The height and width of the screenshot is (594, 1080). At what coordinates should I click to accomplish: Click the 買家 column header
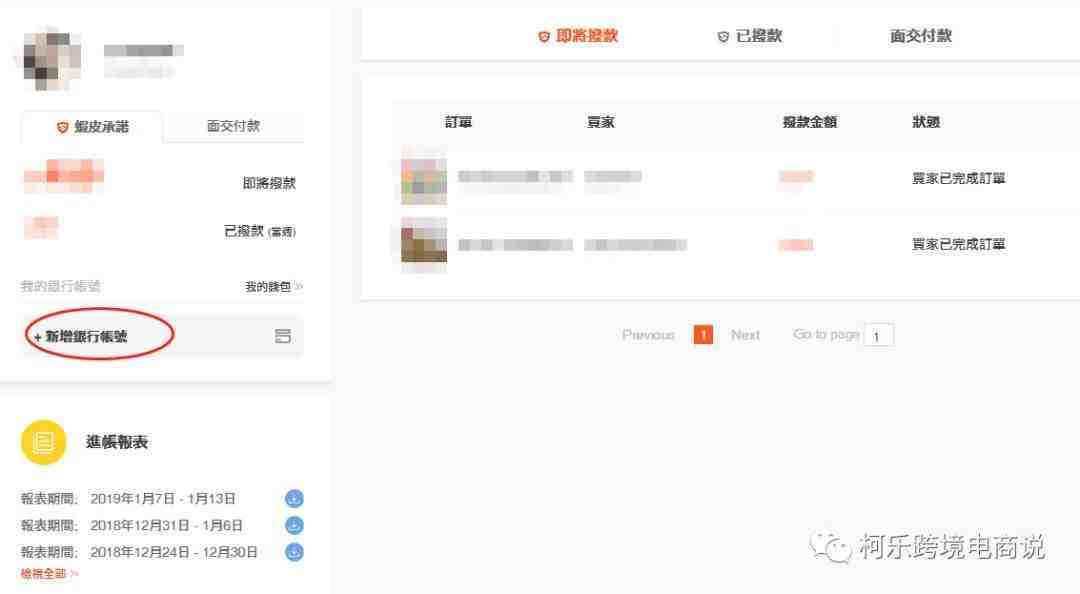[x=600, y=122]
